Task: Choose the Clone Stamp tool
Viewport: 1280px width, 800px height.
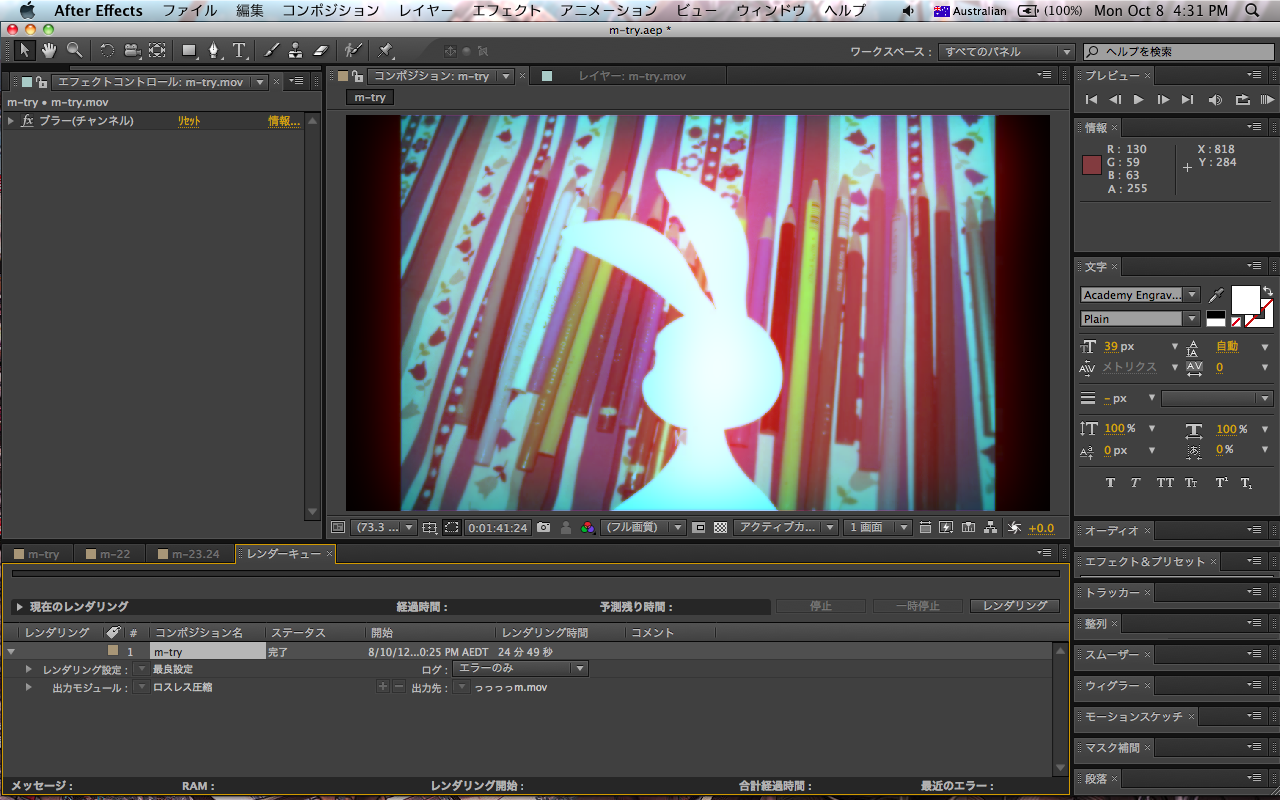Action: point(295,50)
